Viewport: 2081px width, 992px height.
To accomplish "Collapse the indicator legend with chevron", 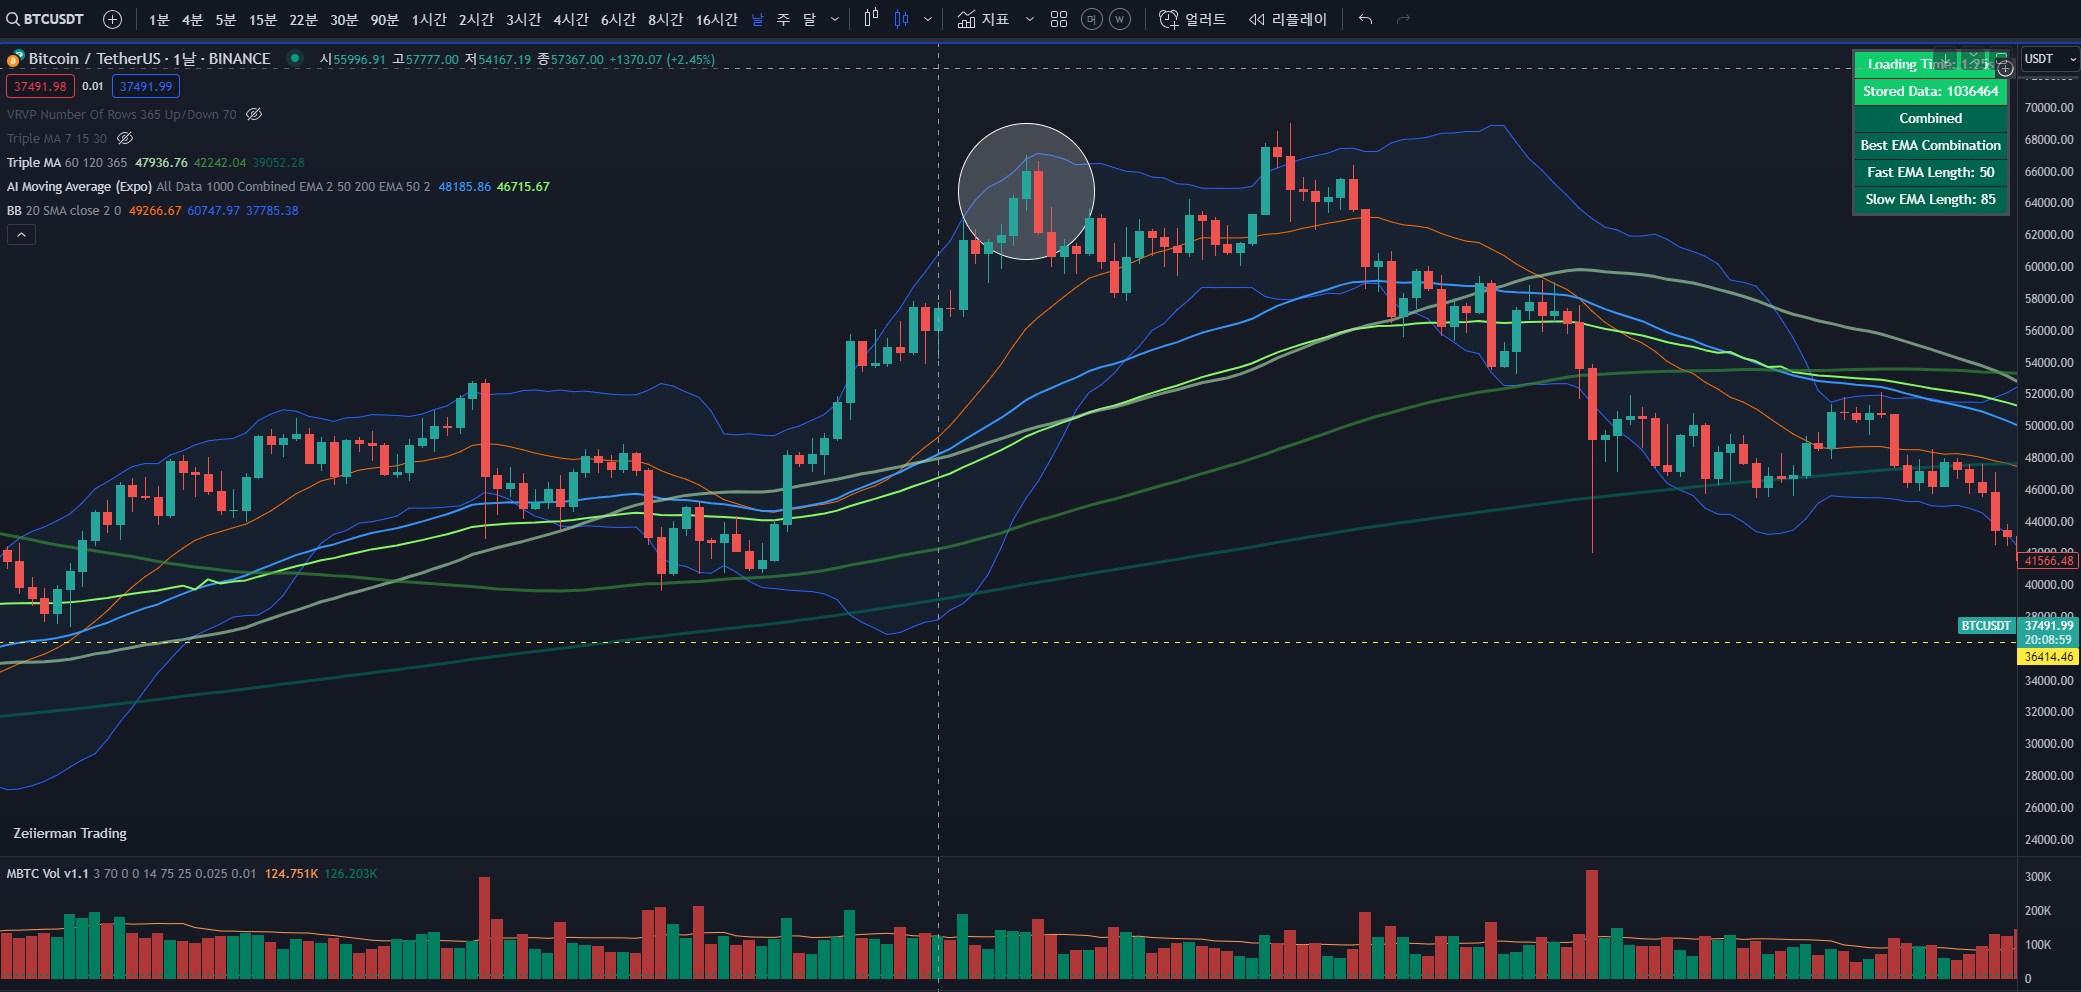I will [21, 235].
